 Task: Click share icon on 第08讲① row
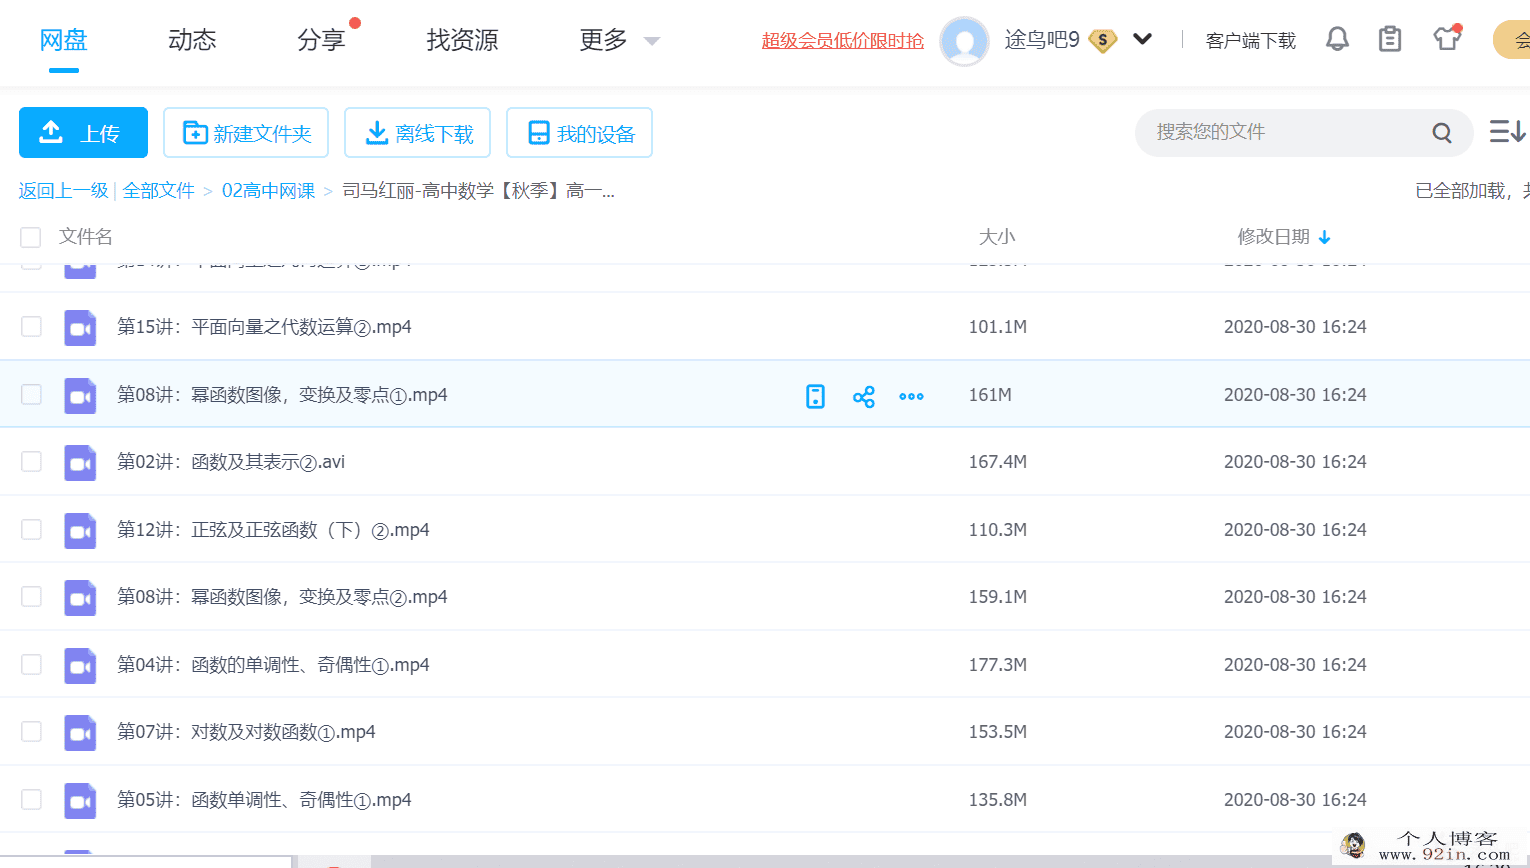(x=864, y=397)
